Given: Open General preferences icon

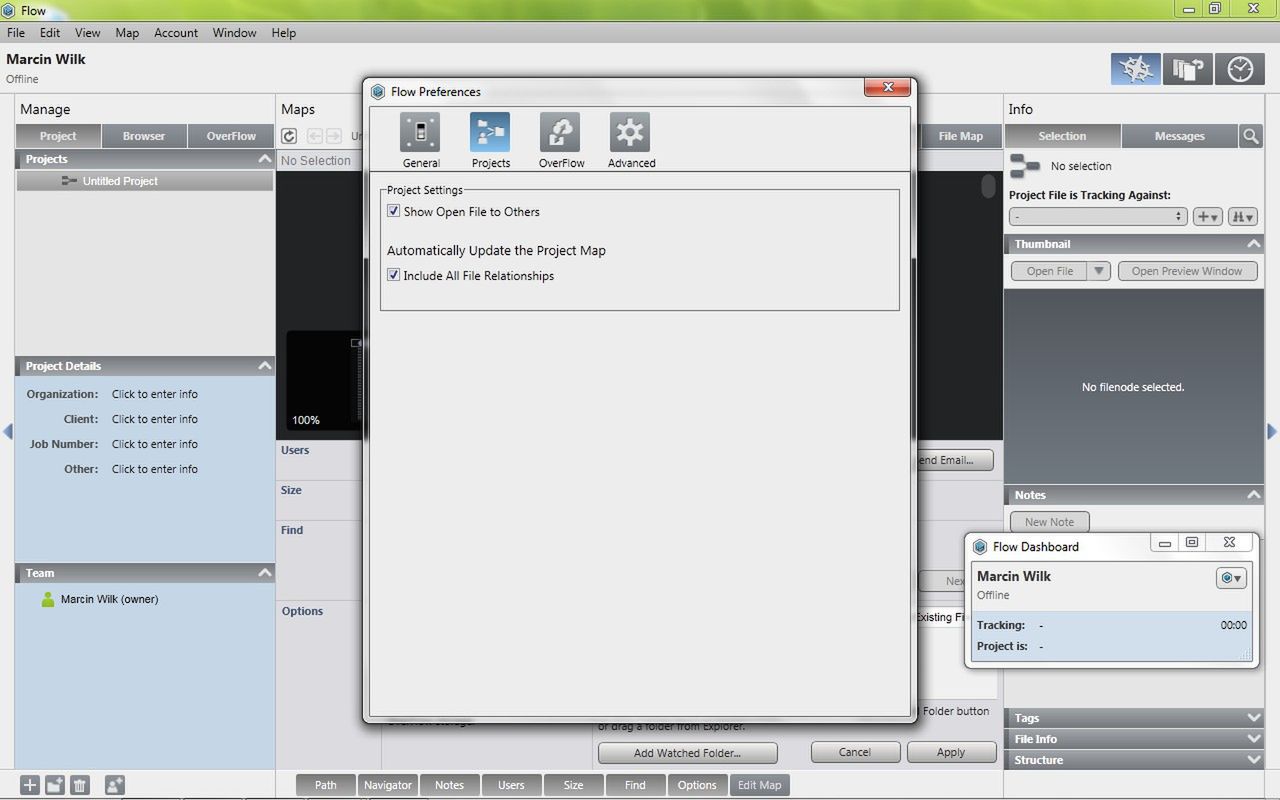Looking at the screenshot, I should pyautogui.click(x=420, y=132).
